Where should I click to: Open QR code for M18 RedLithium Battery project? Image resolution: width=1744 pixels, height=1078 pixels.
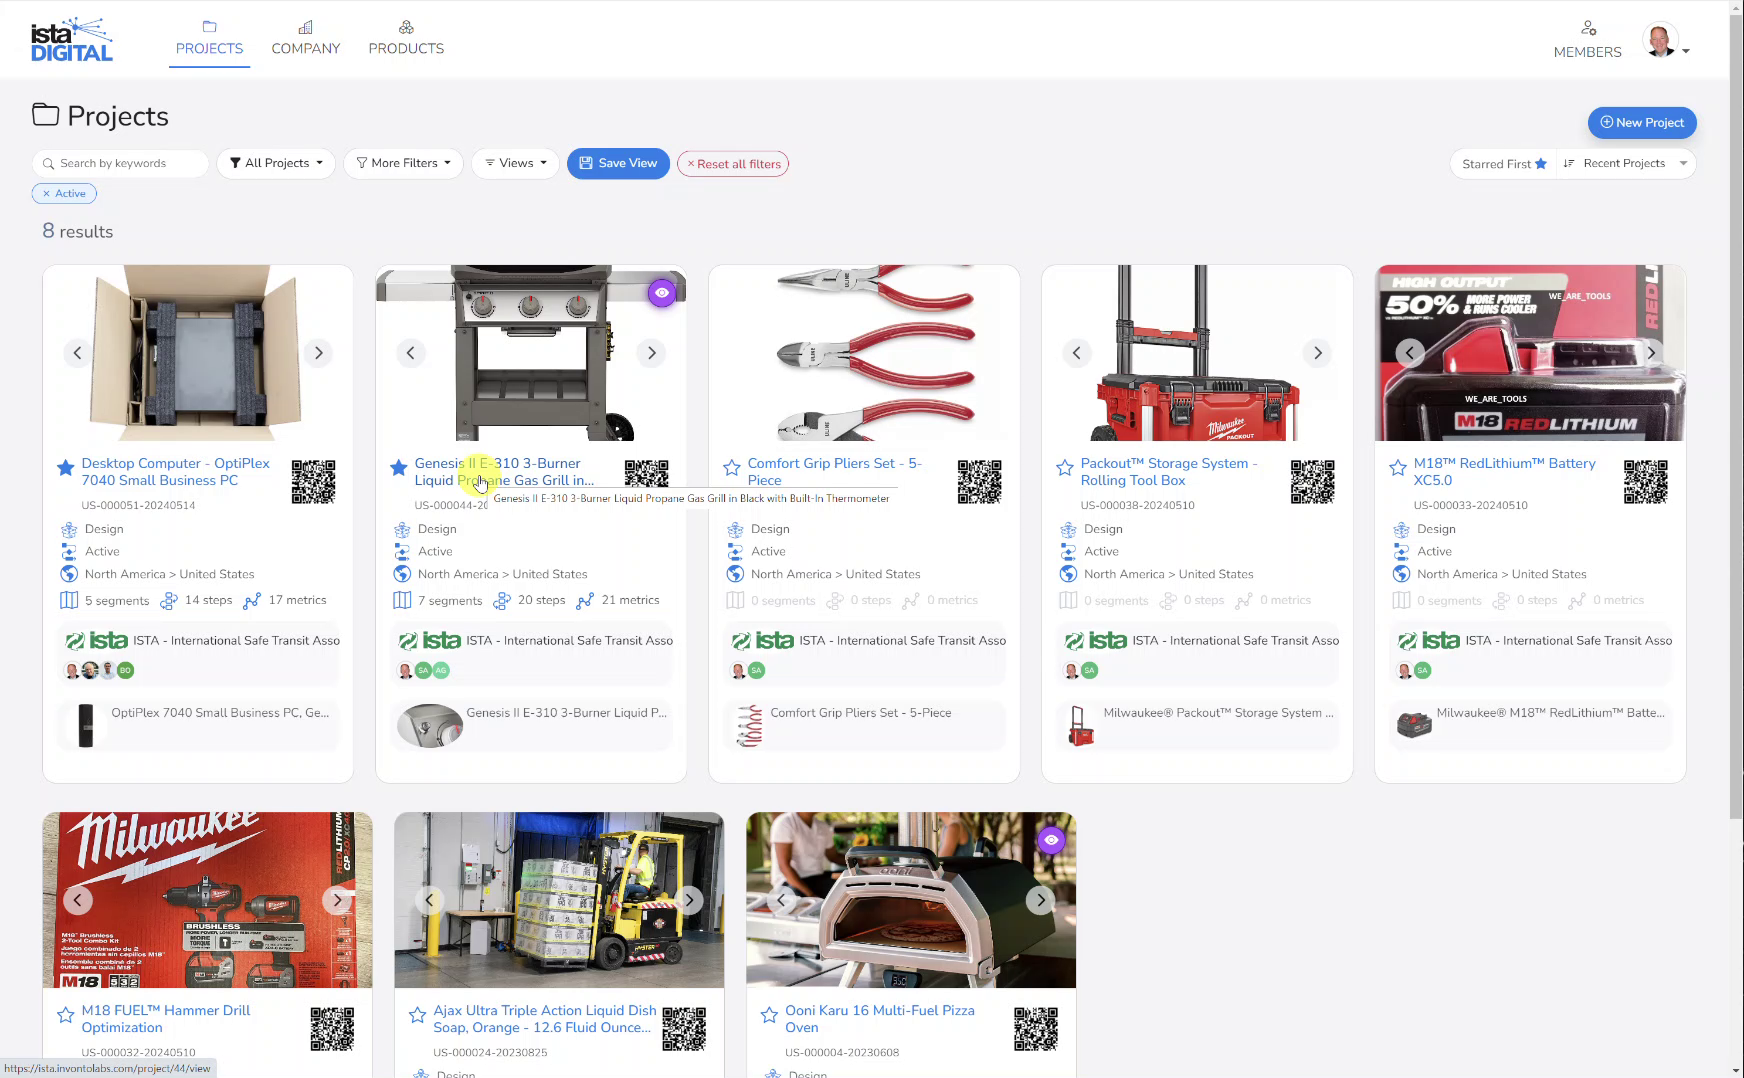[1645, 482]
